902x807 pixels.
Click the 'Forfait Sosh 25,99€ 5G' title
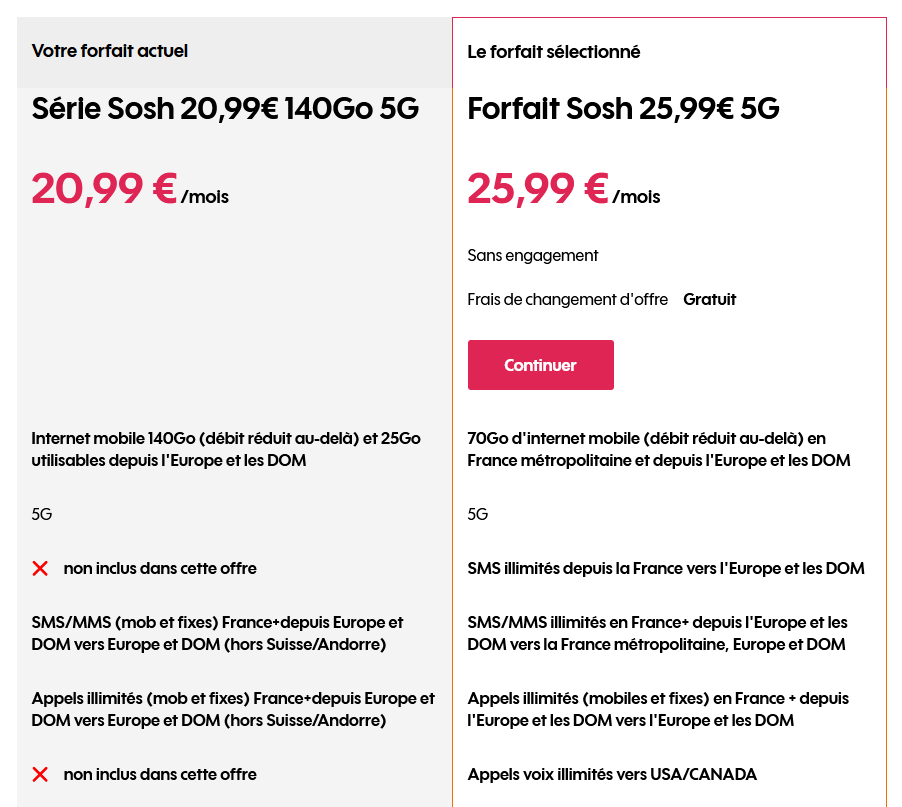tap(623, 109)
